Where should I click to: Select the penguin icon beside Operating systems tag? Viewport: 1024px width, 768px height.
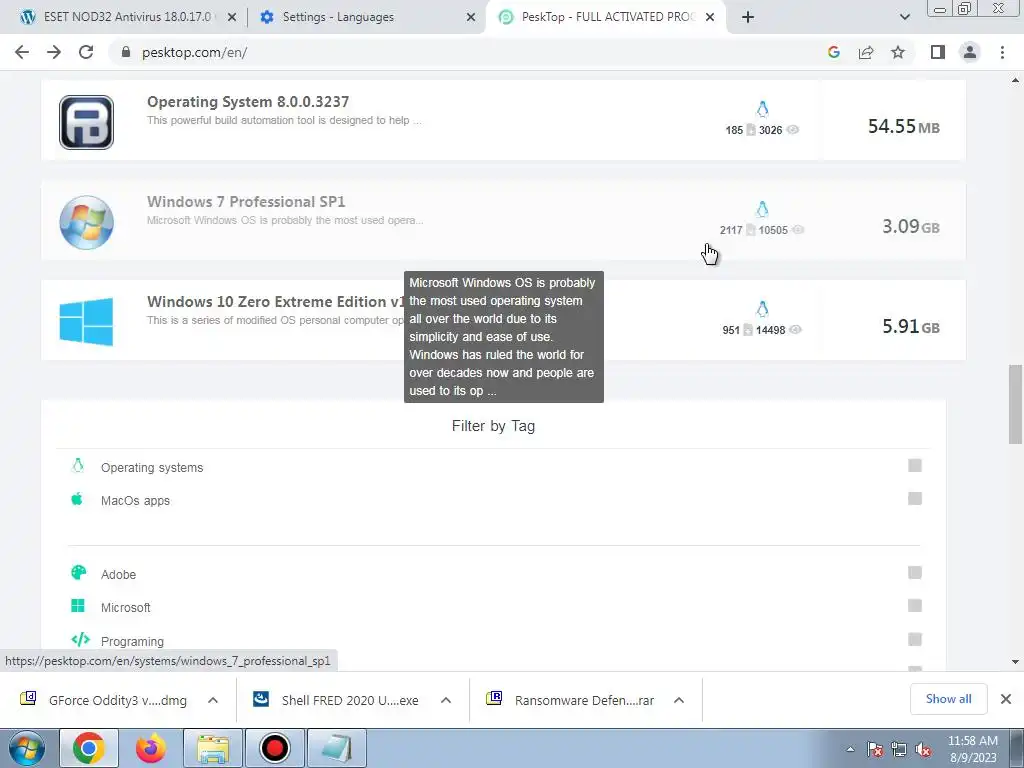click(x=78, y=465)
